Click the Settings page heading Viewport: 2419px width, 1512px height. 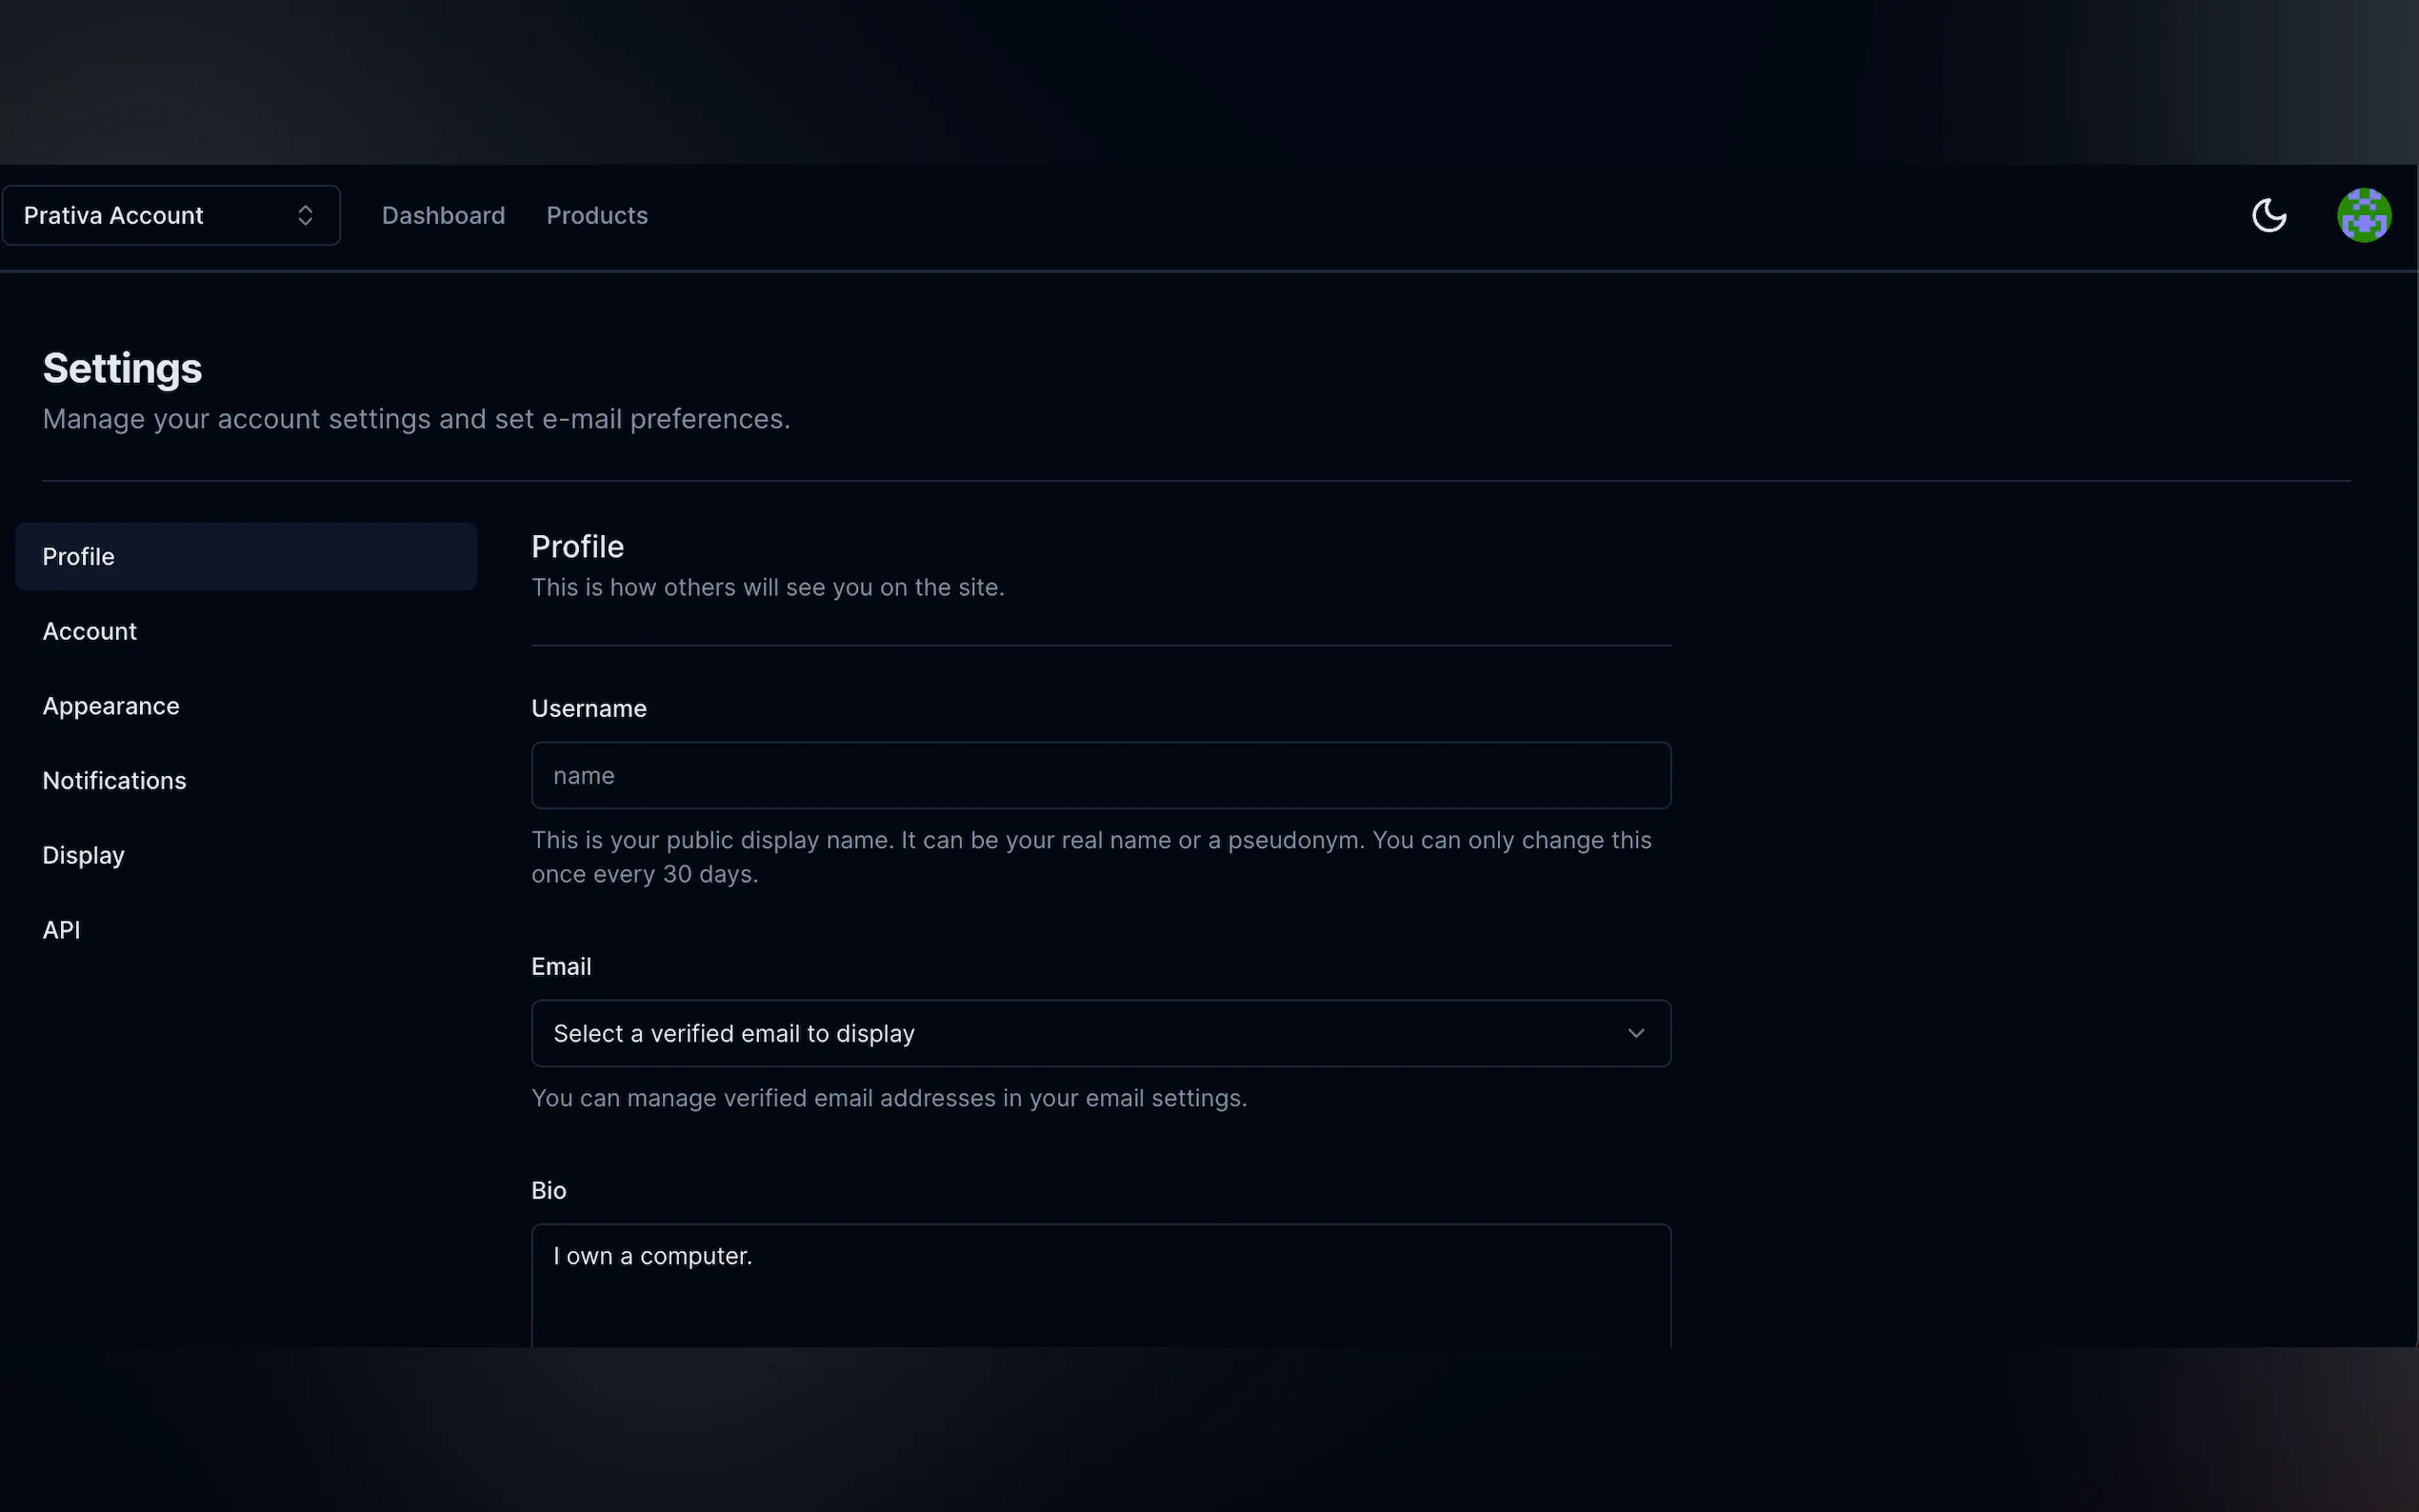pyautogui.click(x=122, y=368)
